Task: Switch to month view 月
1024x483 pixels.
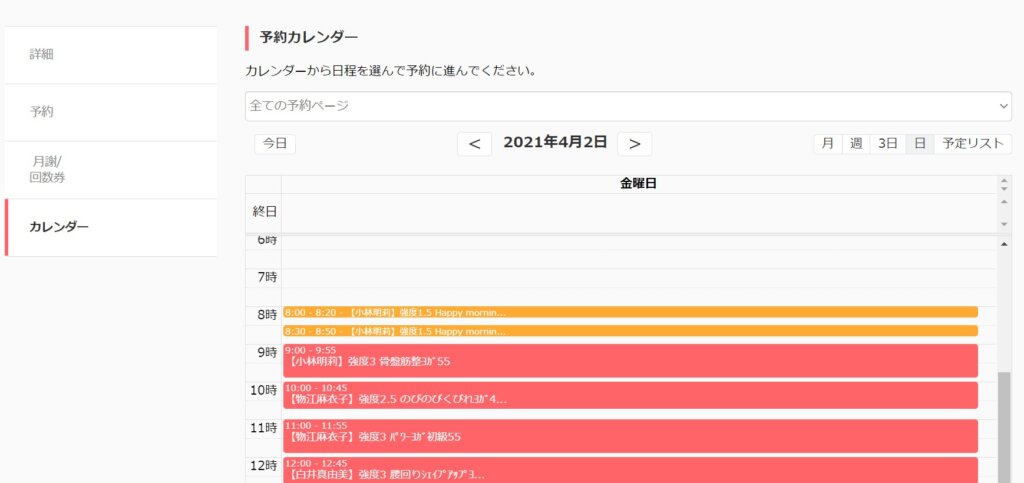Action: tap(827, 144)
